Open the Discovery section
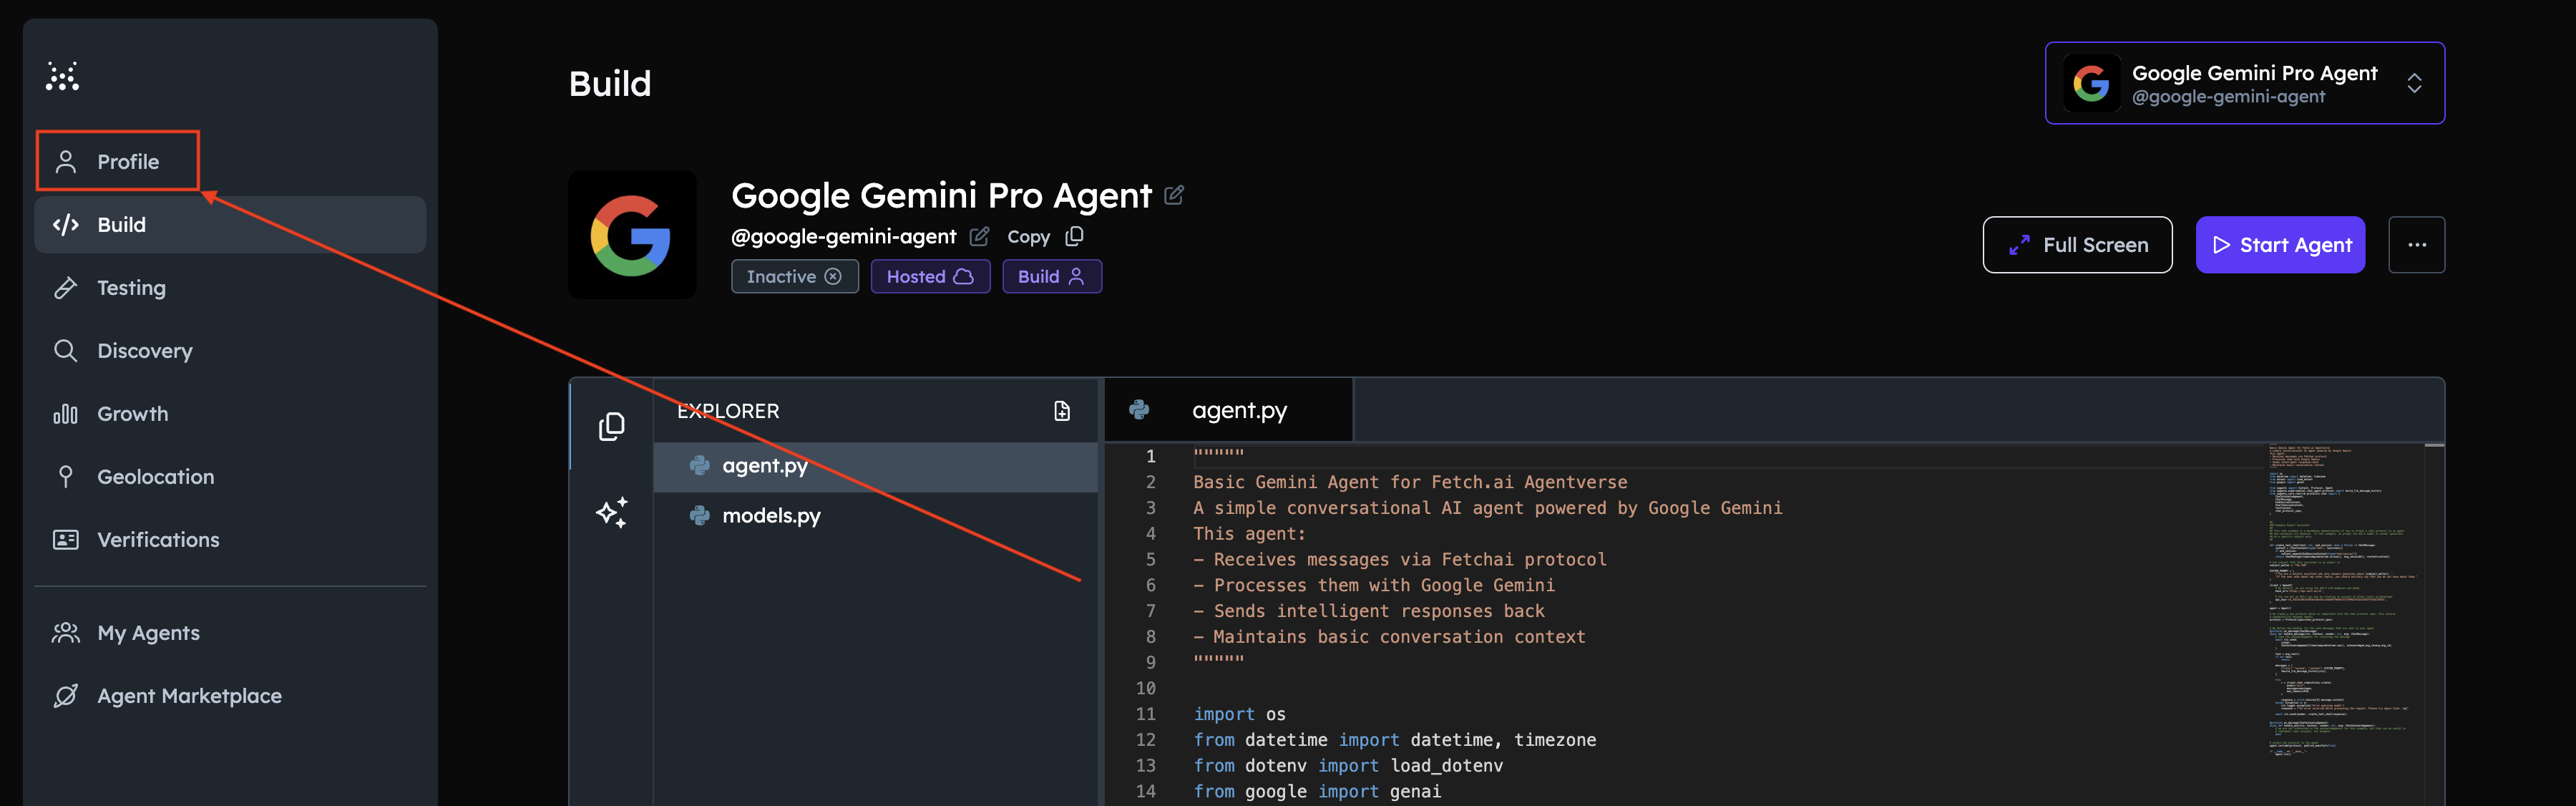The height and width of the screenshot is (806, 2576). tap(230, 351)
